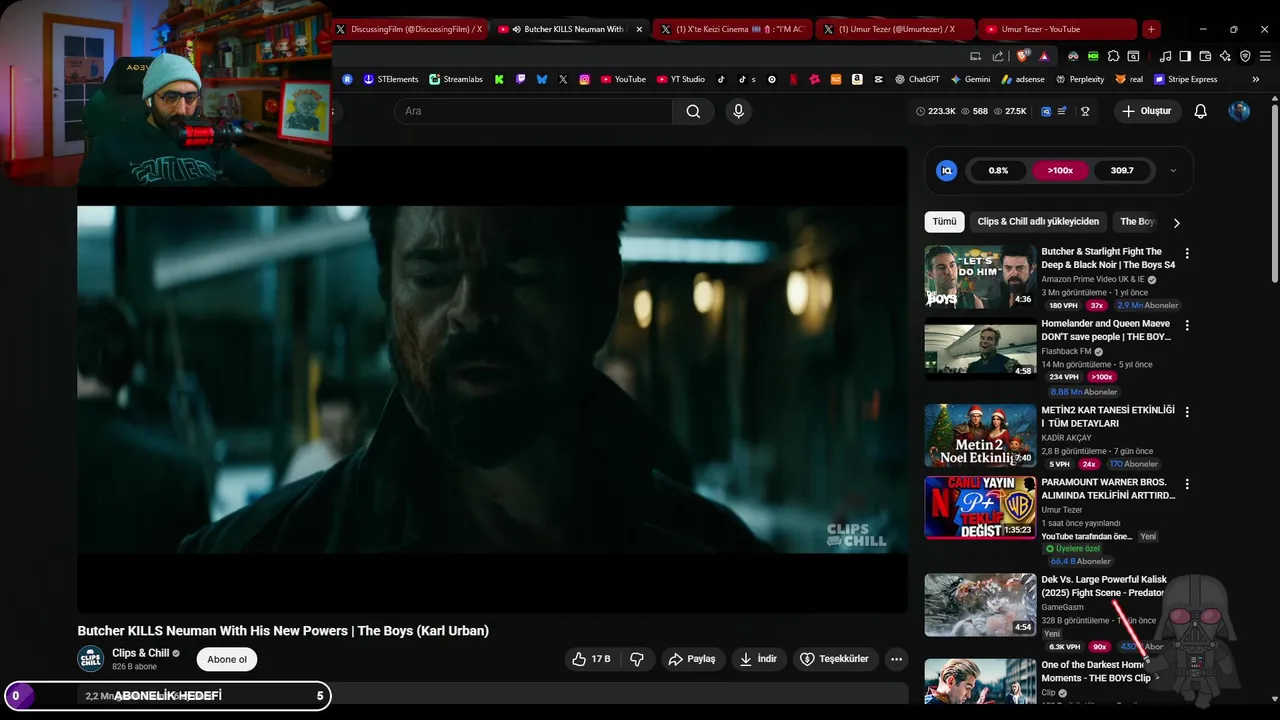Open Brave Leo AI sparkle icon
Viewport: 1280px width, 720px height.
pyautogui.click(x=1225, y=56)
